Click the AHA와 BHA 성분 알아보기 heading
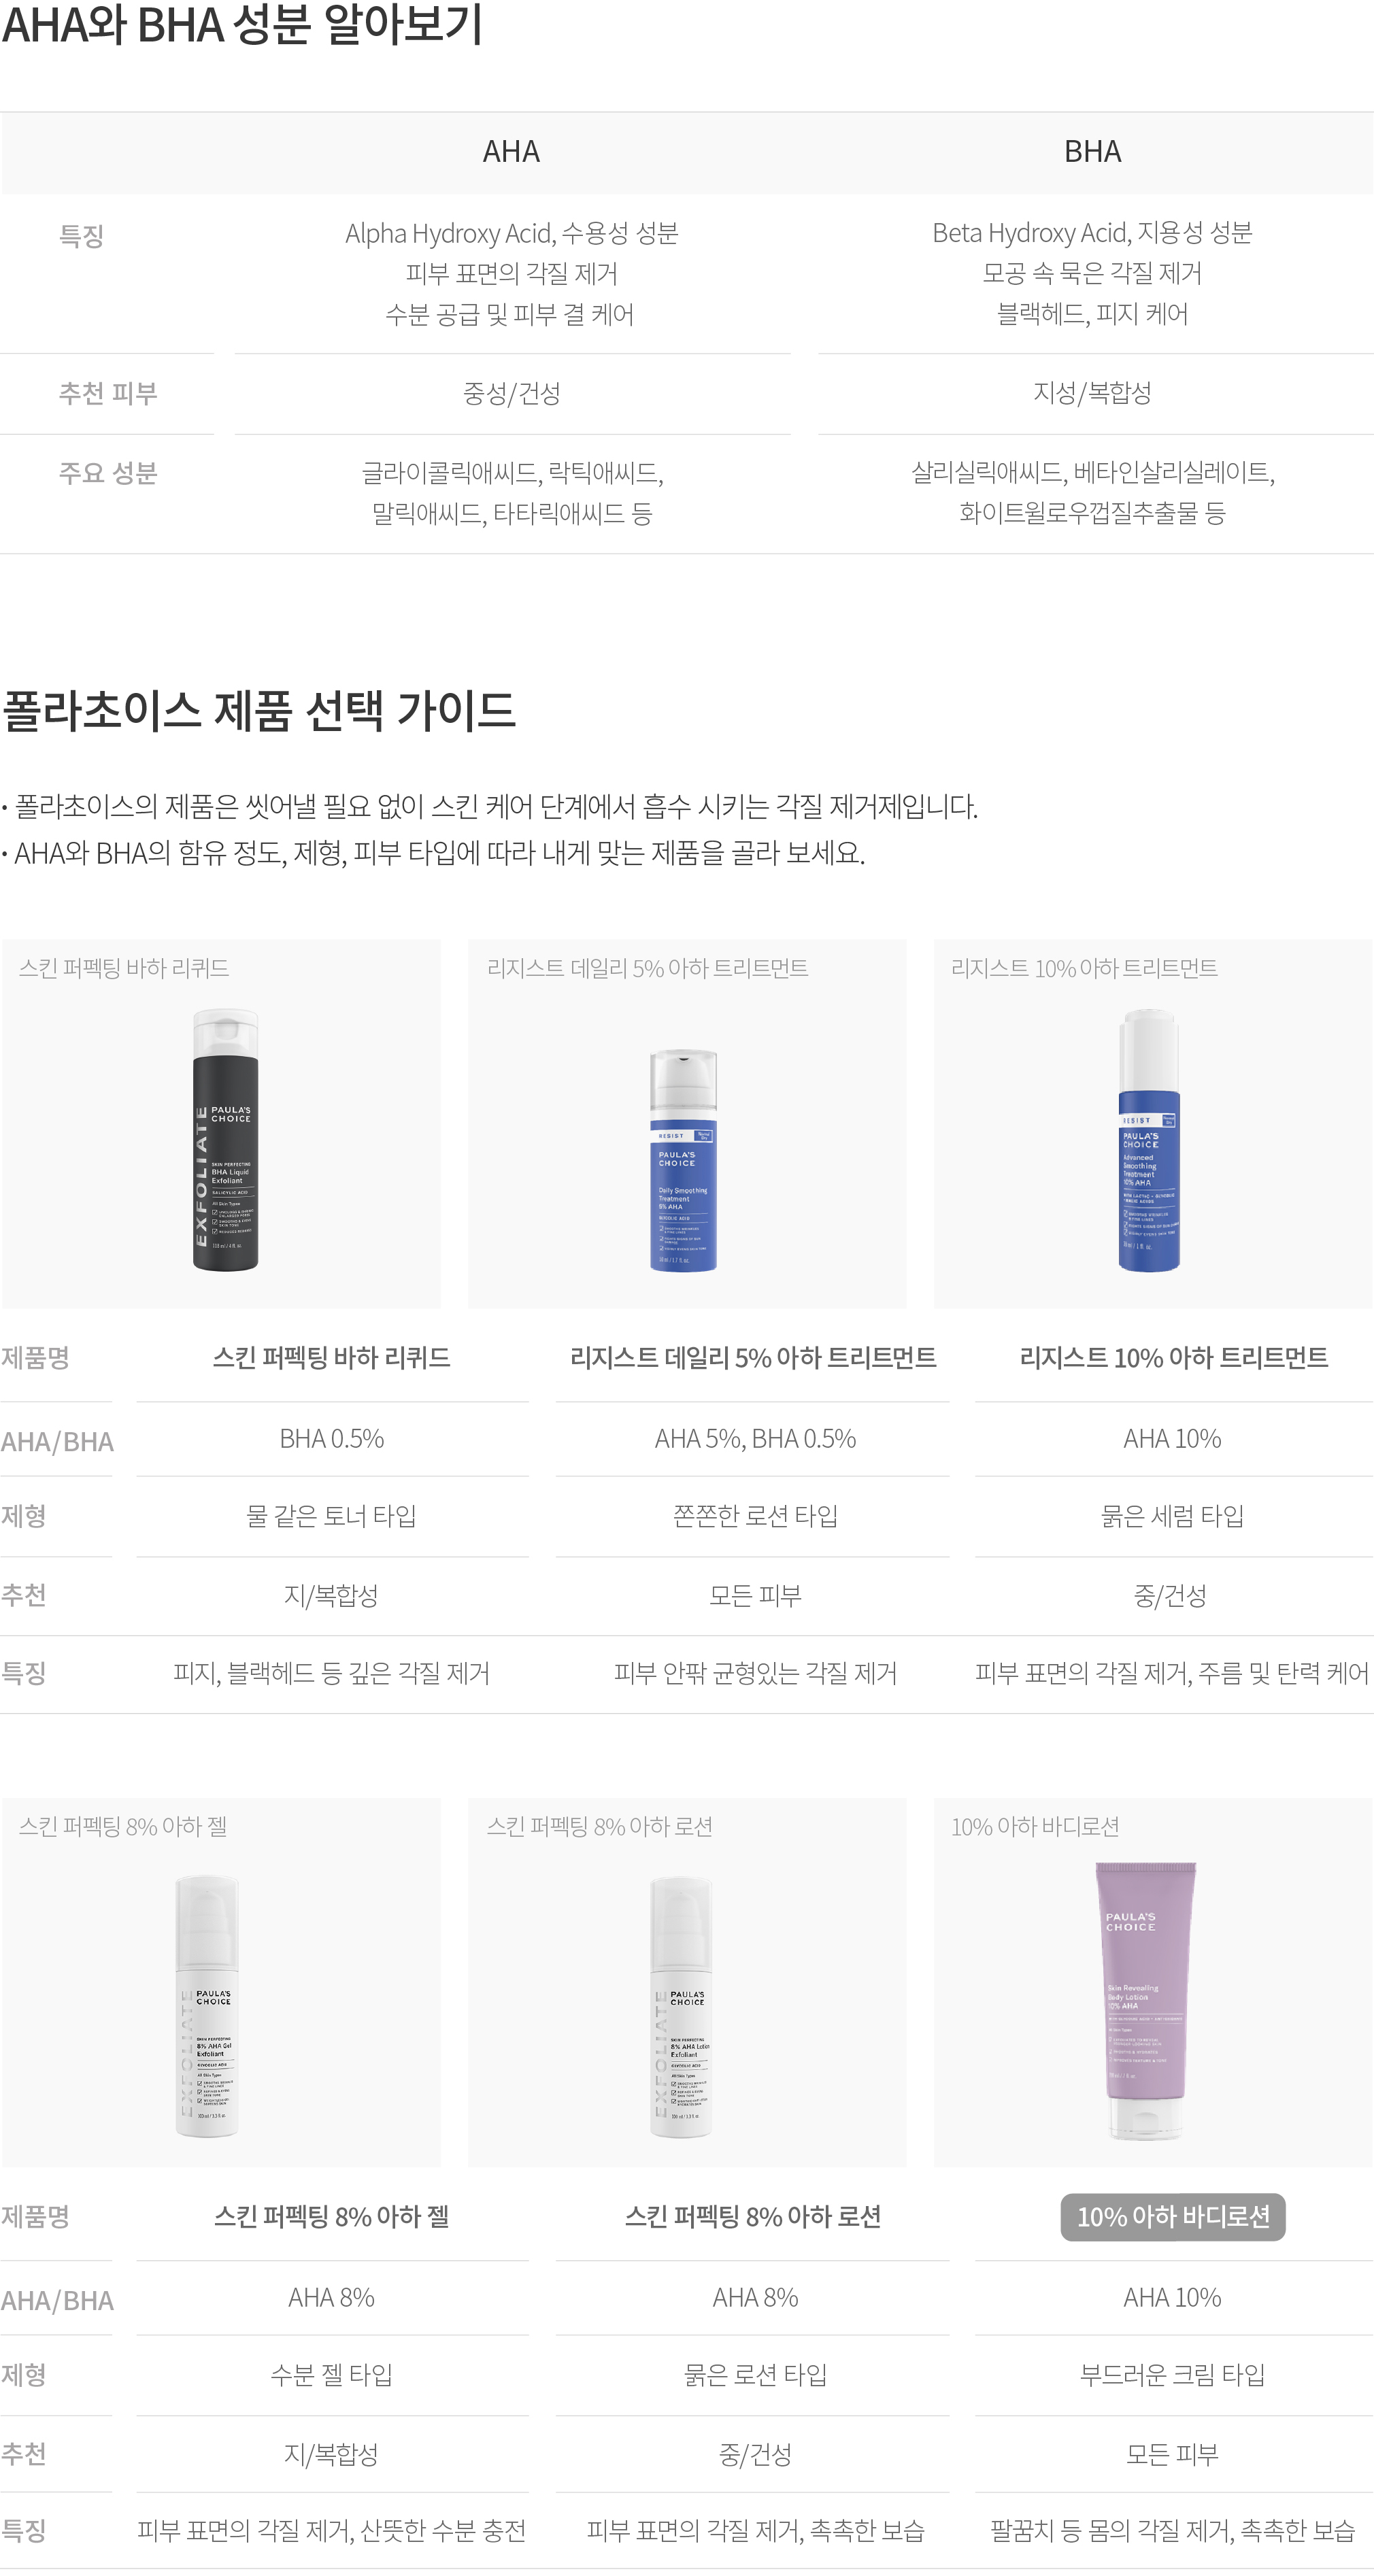 click(x=242, y=24)
